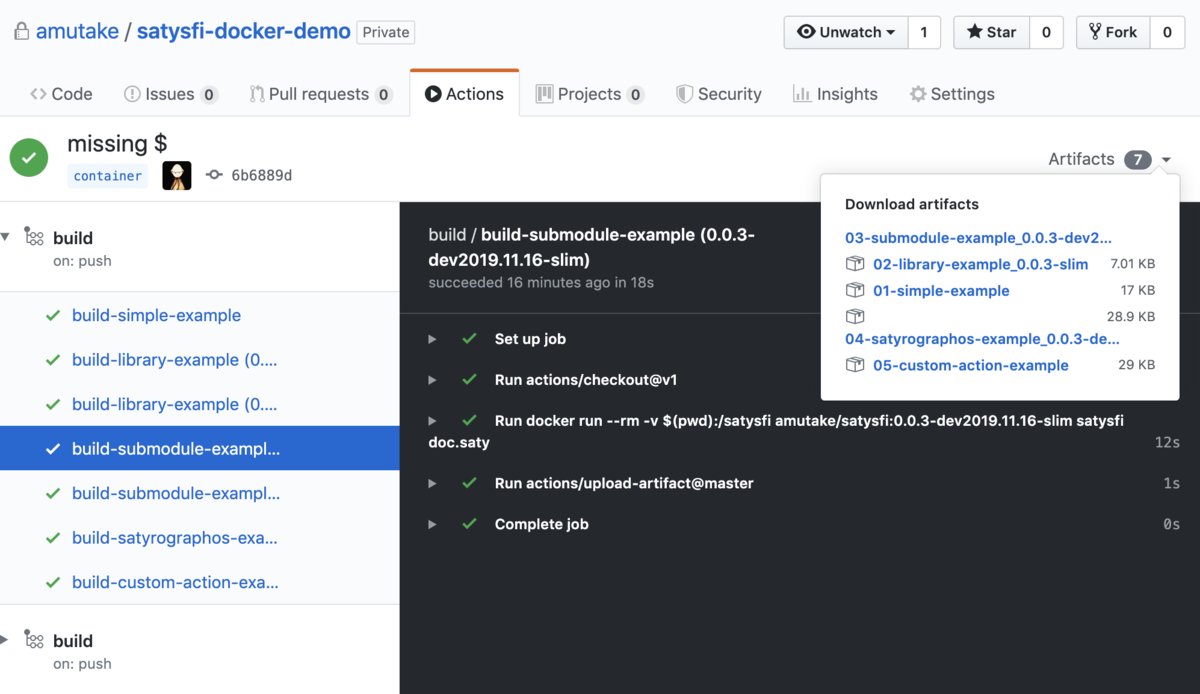Viewport: 1200px width, 694px height.
Task: Expand the second build workflow at bottom
Action: 6,640
